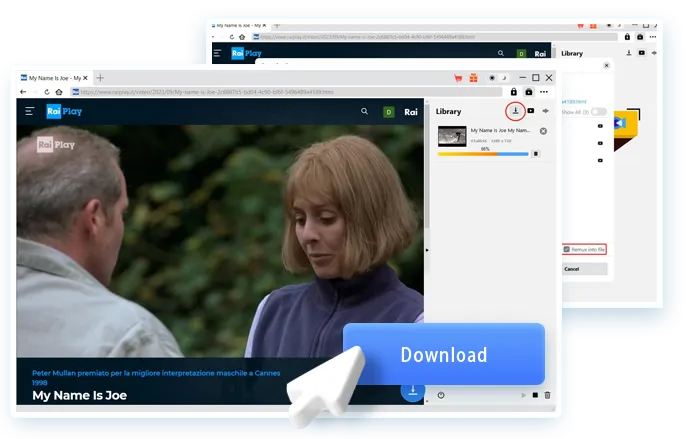This screenshot has height=439, width=686.
Task: Open the three-dots more menu in back window
Action: [x=653, y=37]
